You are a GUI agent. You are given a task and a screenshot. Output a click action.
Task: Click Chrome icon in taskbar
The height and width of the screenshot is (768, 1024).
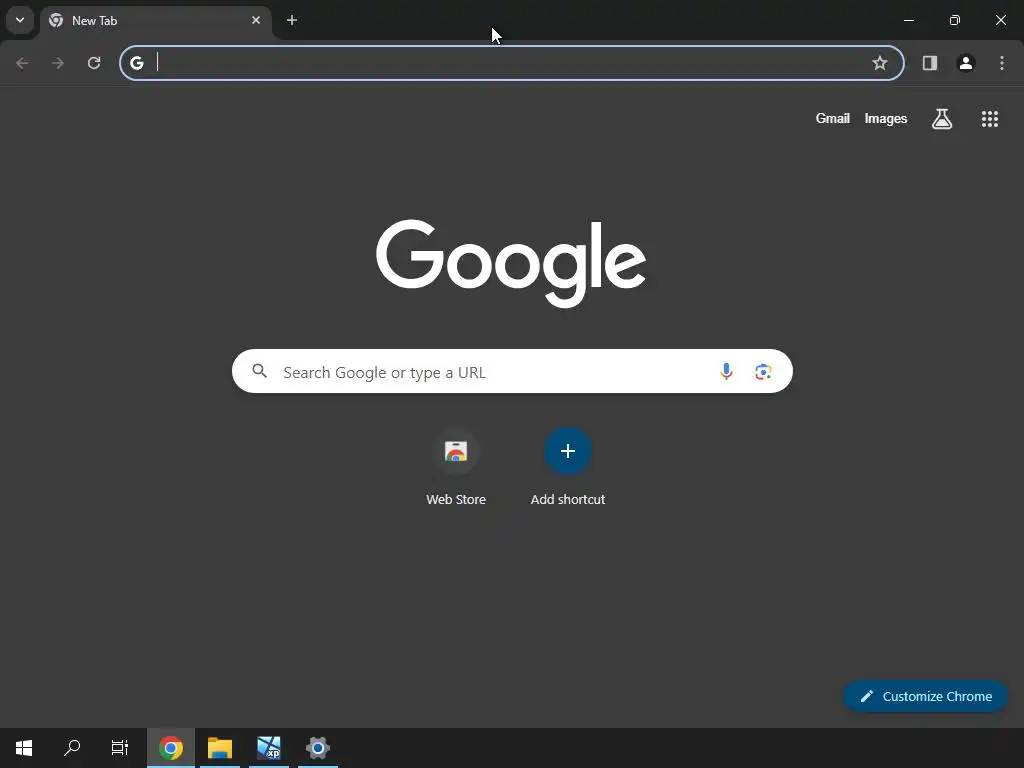click(171, 748)
